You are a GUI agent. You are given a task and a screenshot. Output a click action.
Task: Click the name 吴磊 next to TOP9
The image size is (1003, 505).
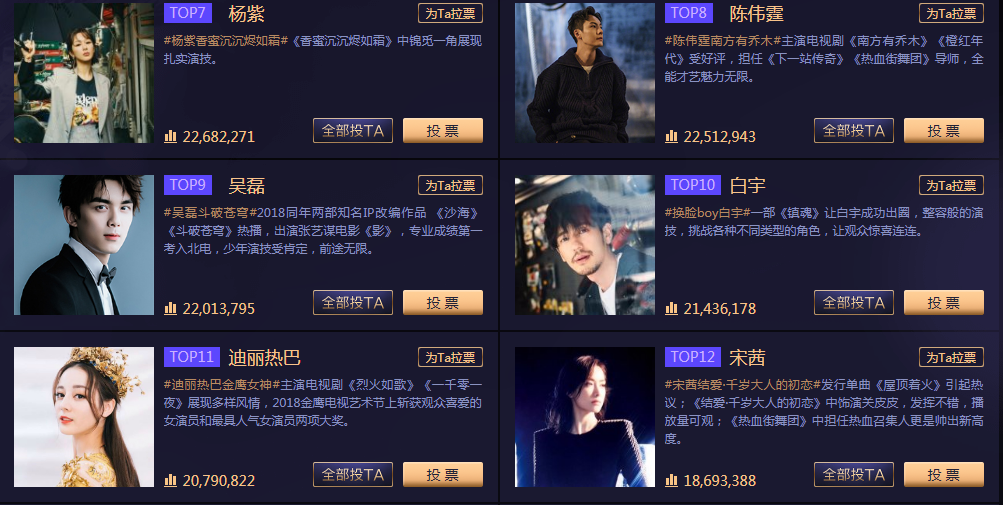coord(246,186)
